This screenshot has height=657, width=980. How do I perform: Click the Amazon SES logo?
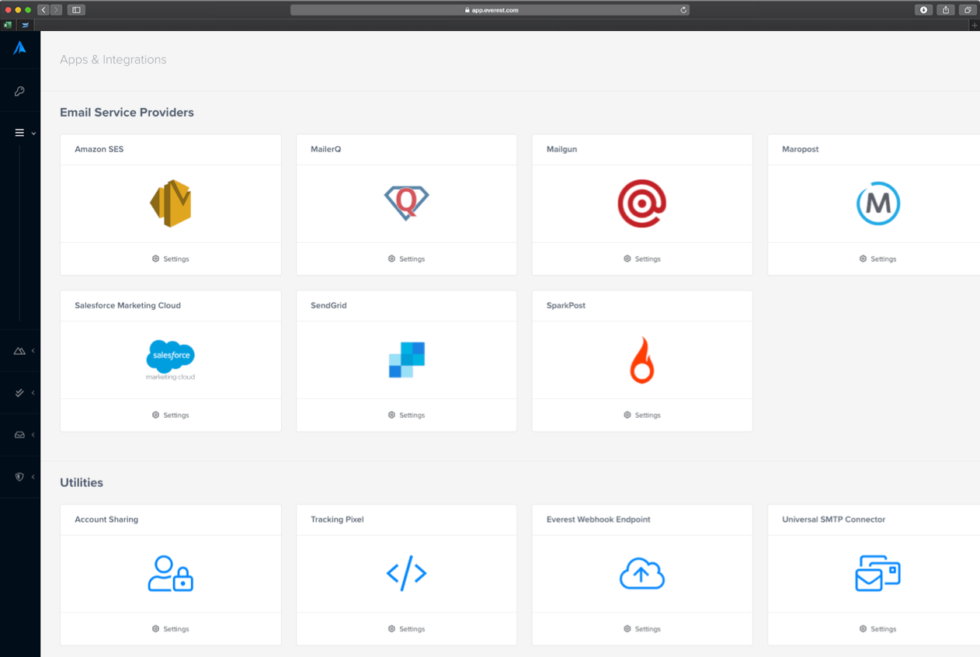(170, 204)
